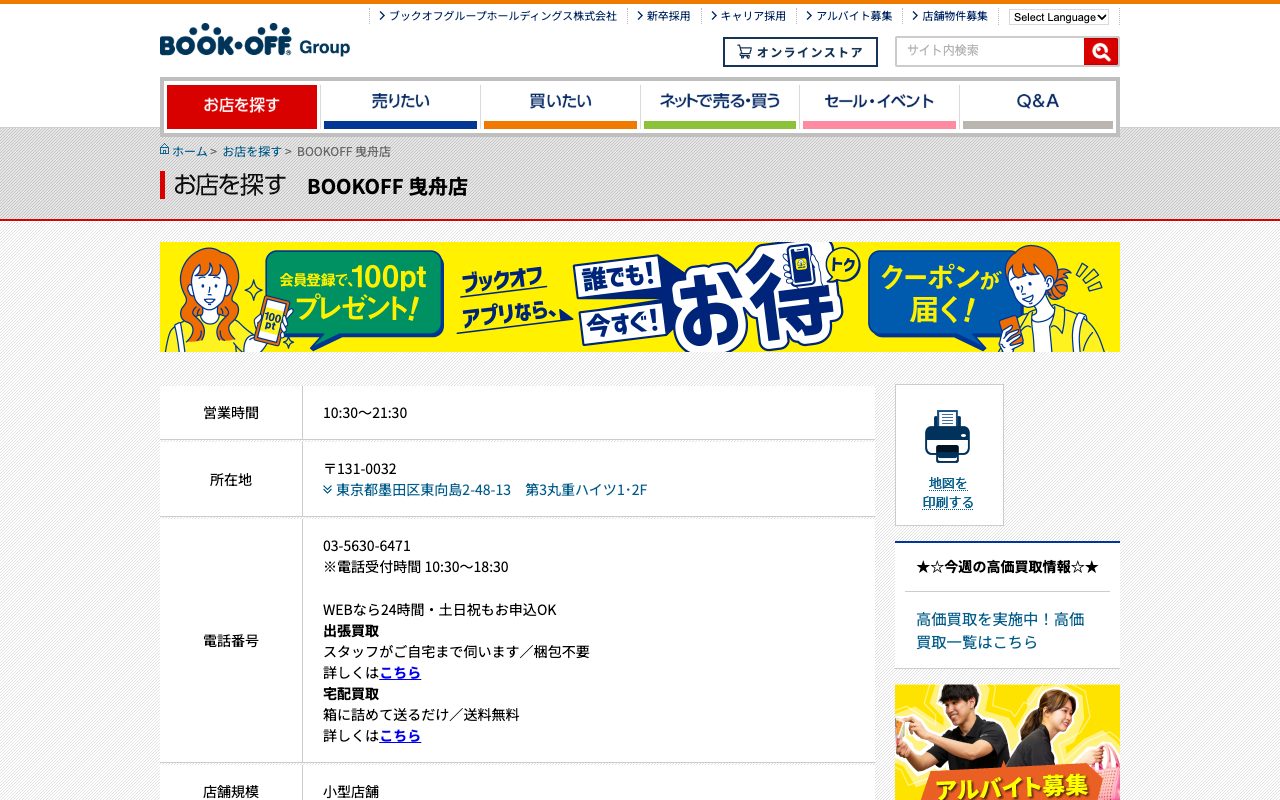
Task: Click the ★☆今週の高価買取情報☆★ heading
Action: [x=1007, y=567]
